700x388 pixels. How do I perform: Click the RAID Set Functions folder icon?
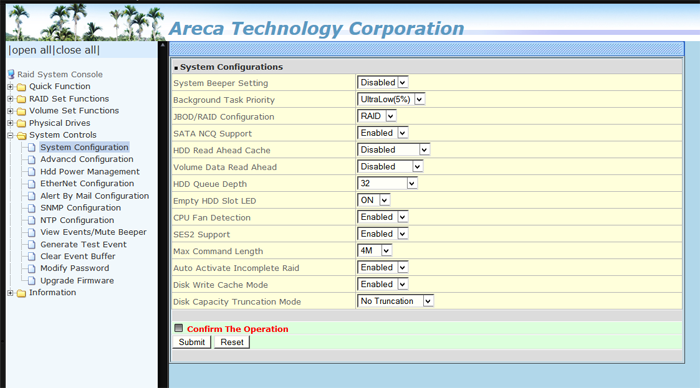(21, 99)
